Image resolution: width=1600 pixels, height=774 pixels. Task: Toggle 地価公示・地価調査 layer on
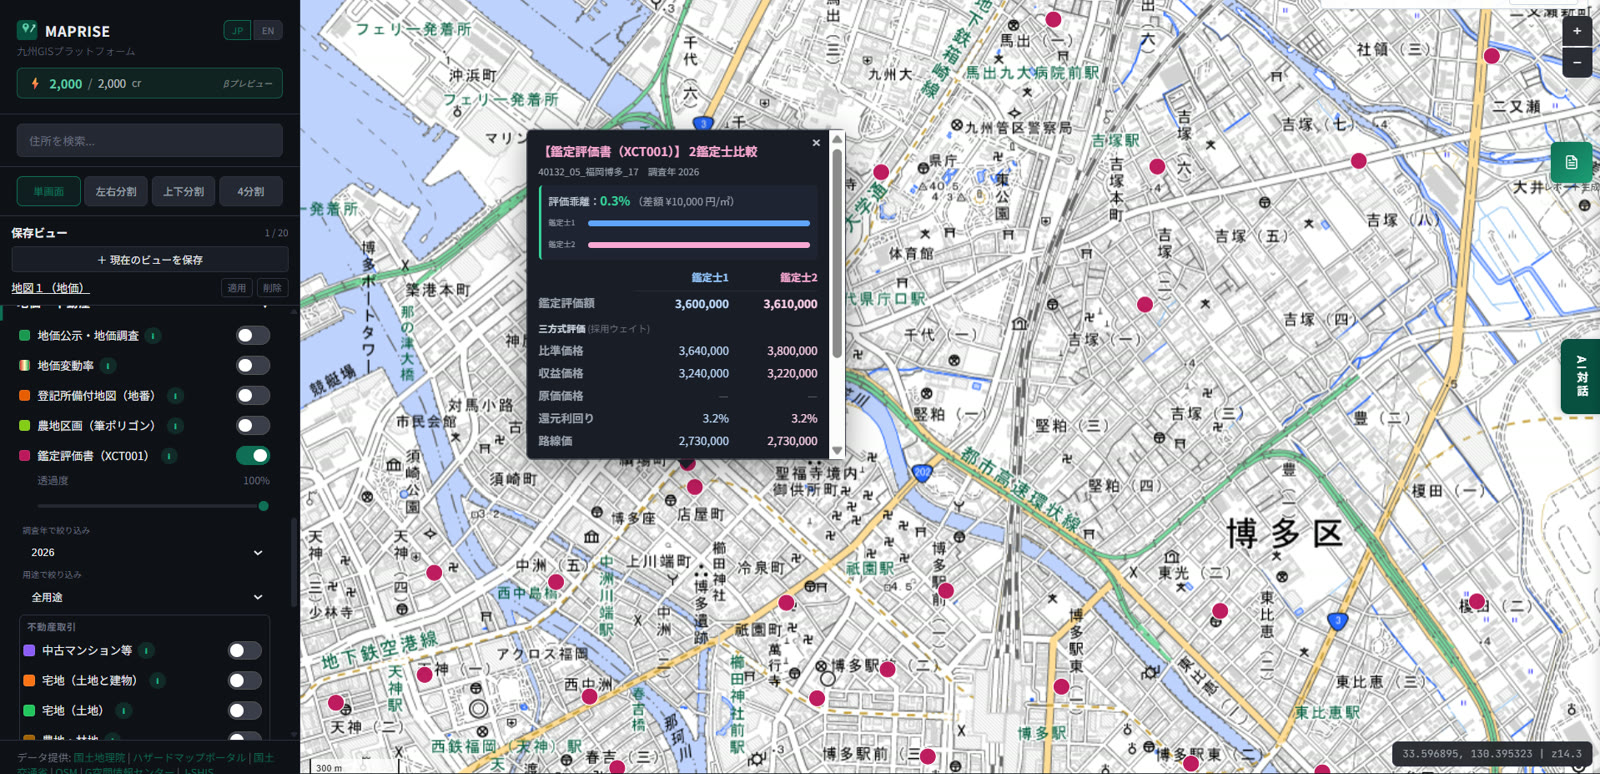point(253,336)
